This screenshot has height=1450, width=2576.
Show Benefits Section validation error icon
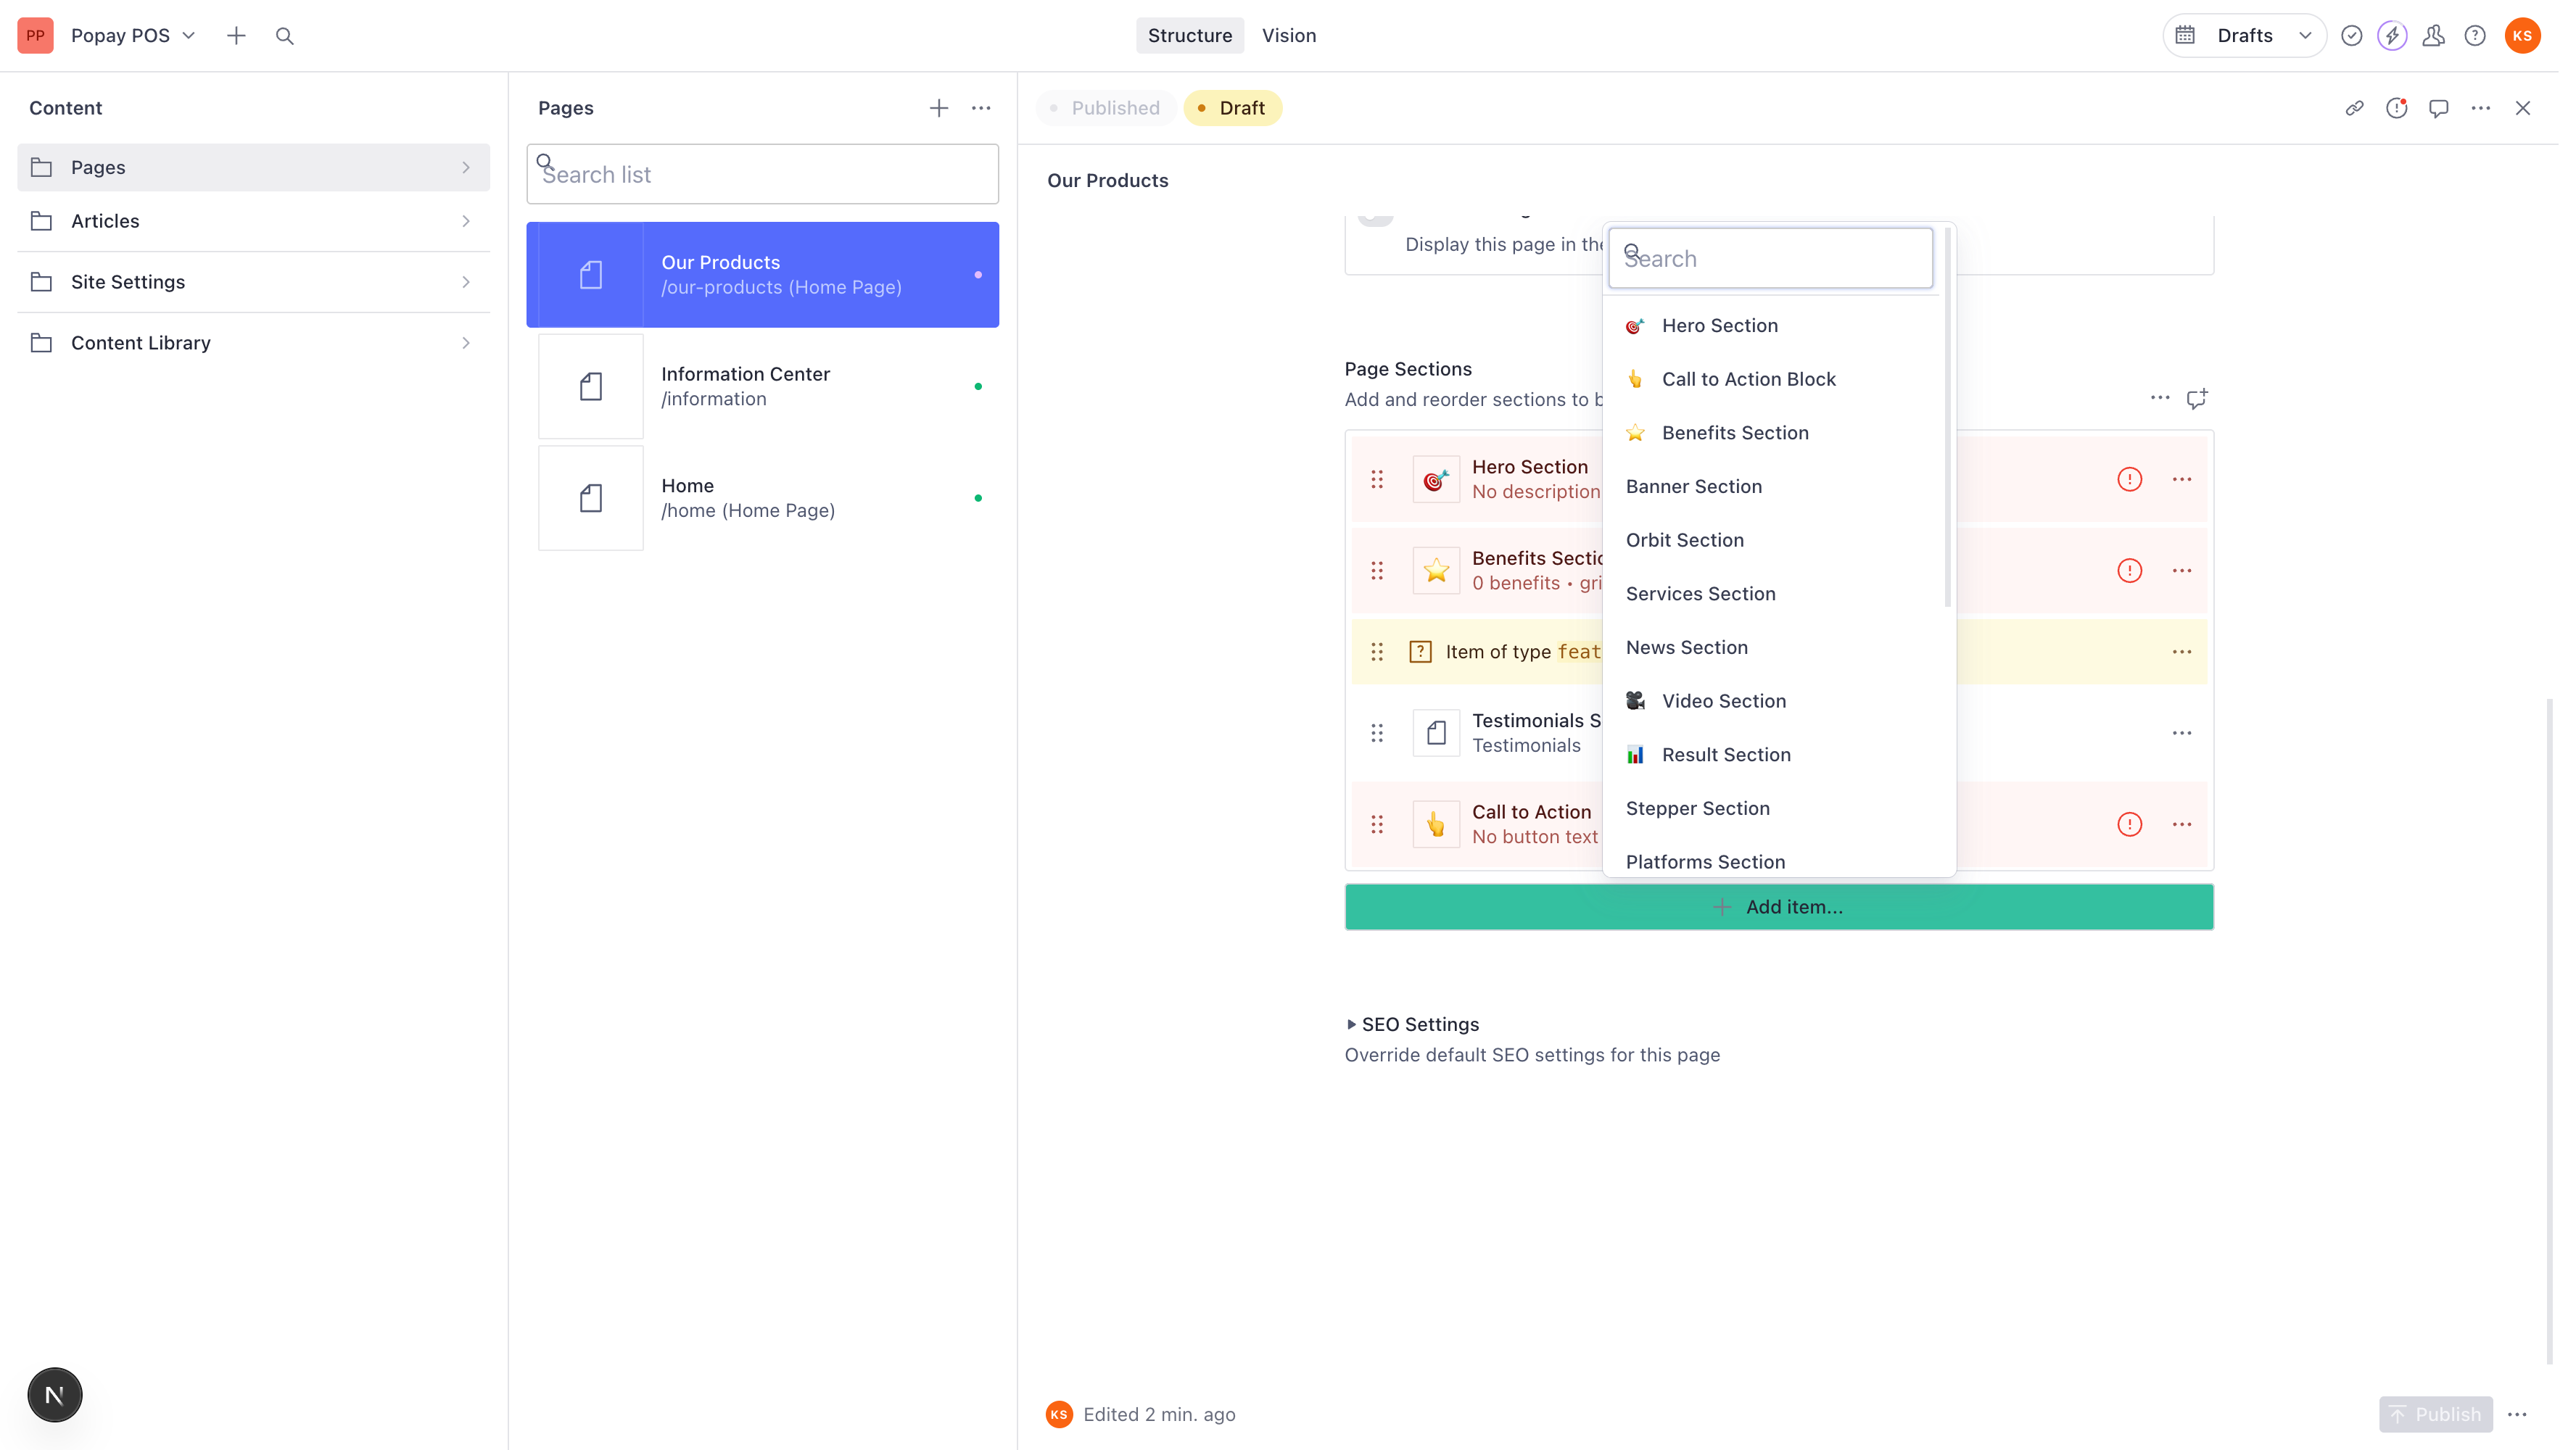(2129, 570)
